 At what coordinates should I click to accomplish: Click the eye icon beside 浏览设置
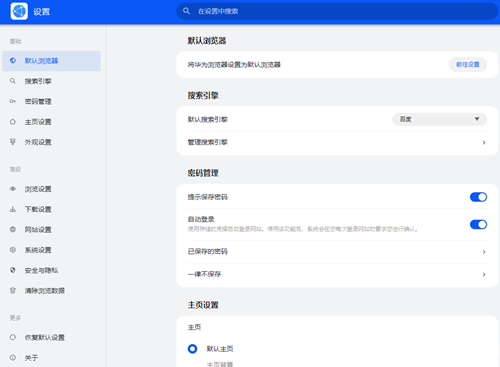pyautogui.click(x=13, y=189)
